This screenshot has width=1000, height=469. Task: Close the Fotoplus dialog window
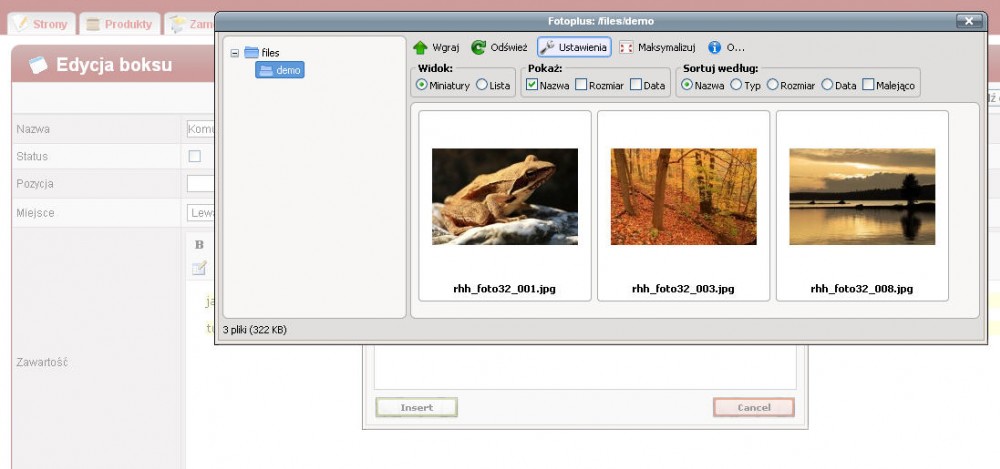click(969, 21)
